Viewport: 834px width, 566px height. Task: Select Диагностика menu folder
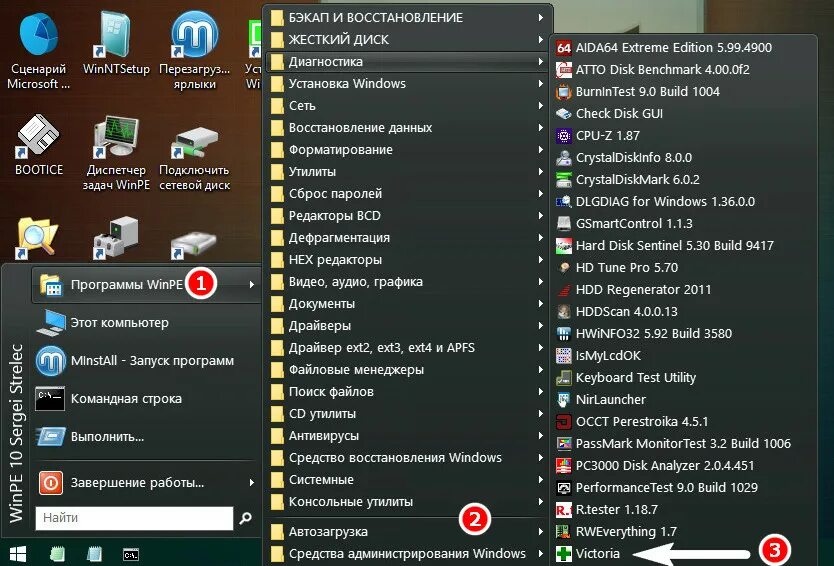(x=408, y=62)
